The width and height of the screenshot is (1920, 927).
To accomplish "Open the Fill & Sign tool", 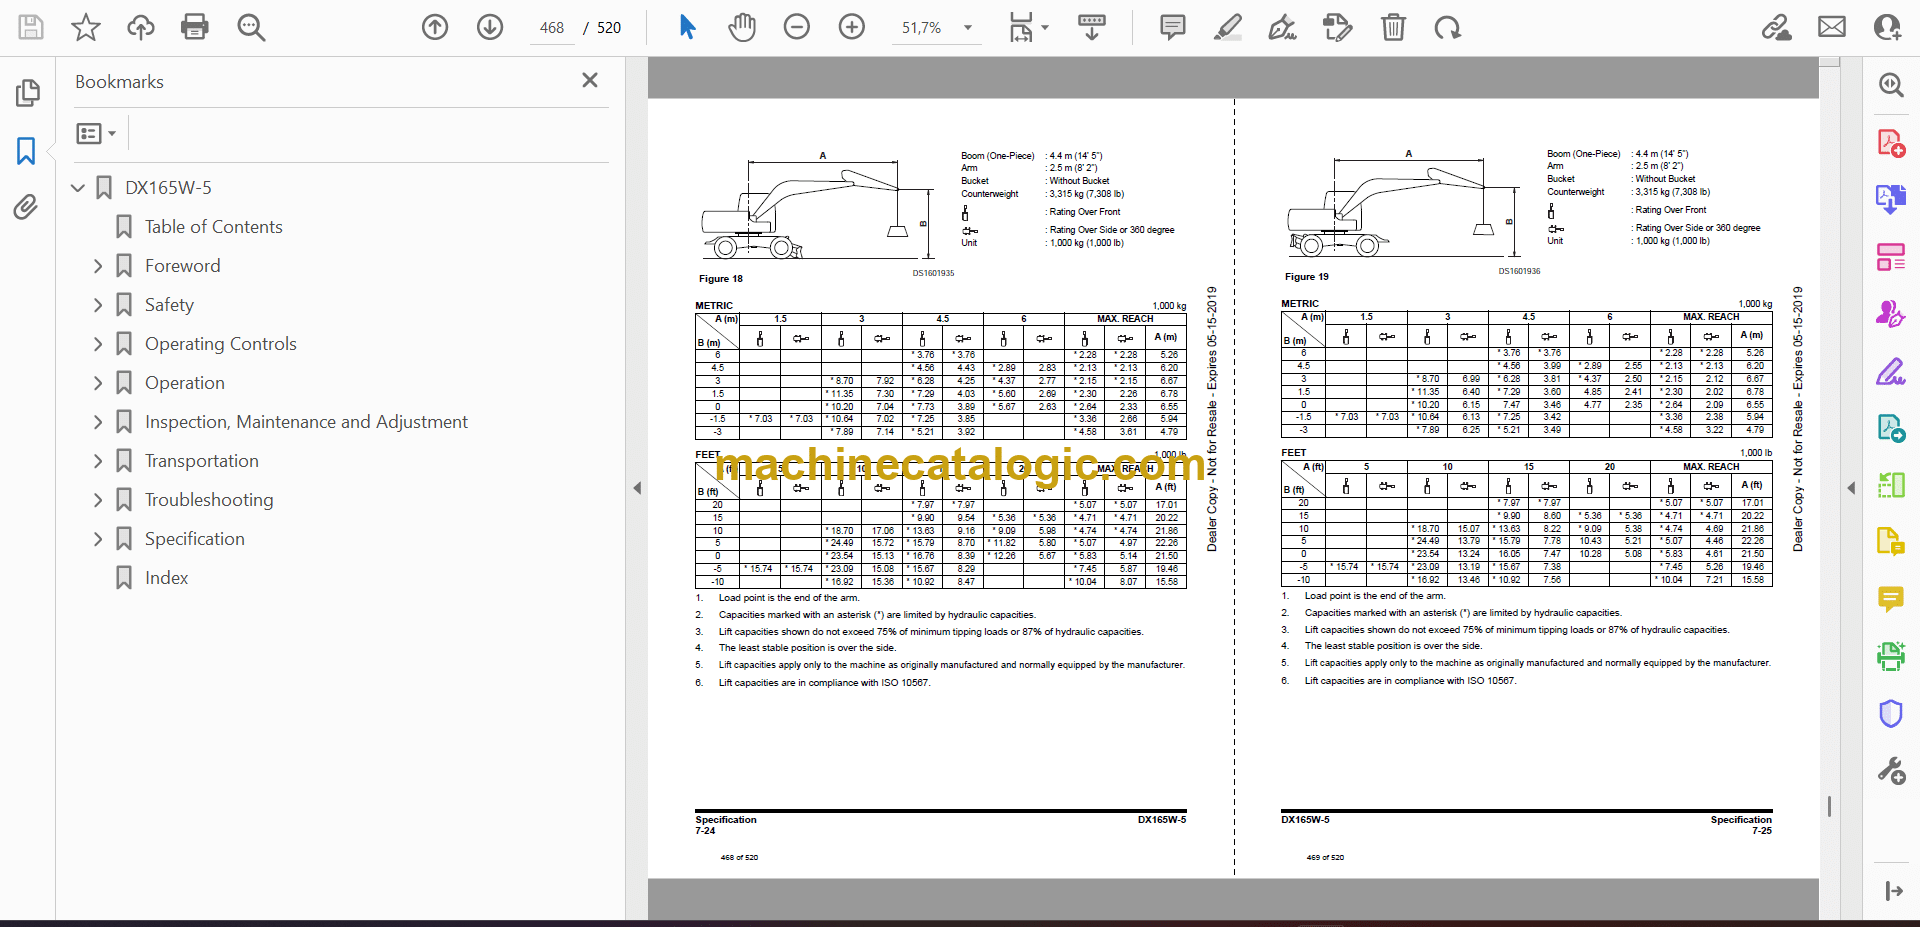I will pos(1890,371).
